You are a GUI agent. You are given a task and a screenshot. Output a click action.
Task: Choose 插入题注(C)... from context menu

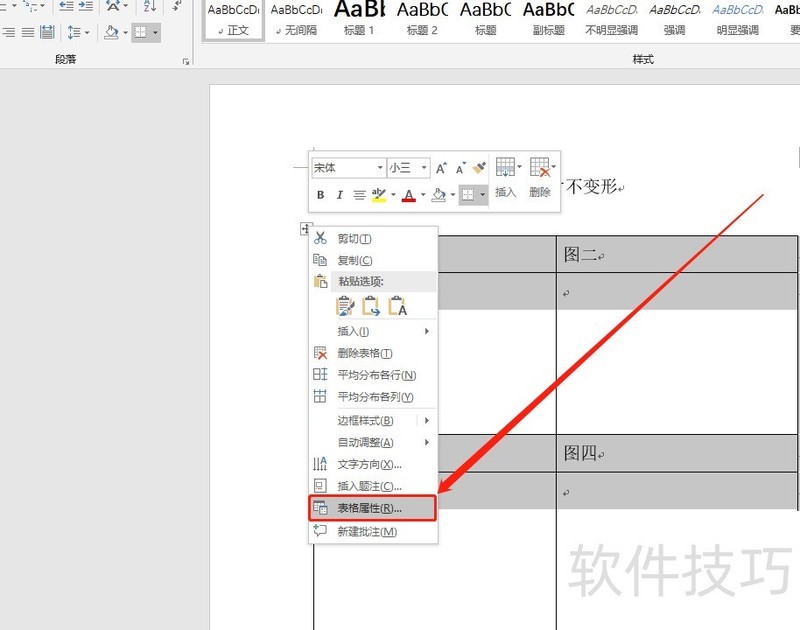click(373, 486)
